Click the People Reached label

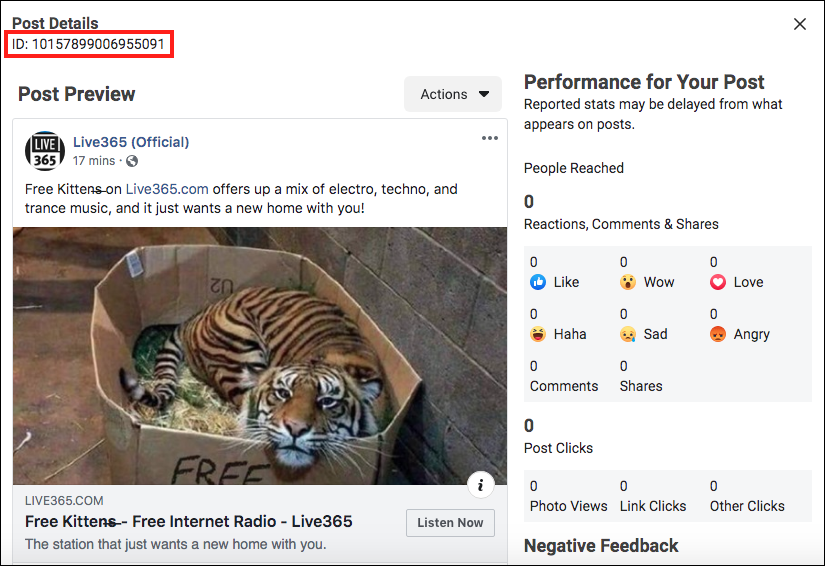coord(574,168)
